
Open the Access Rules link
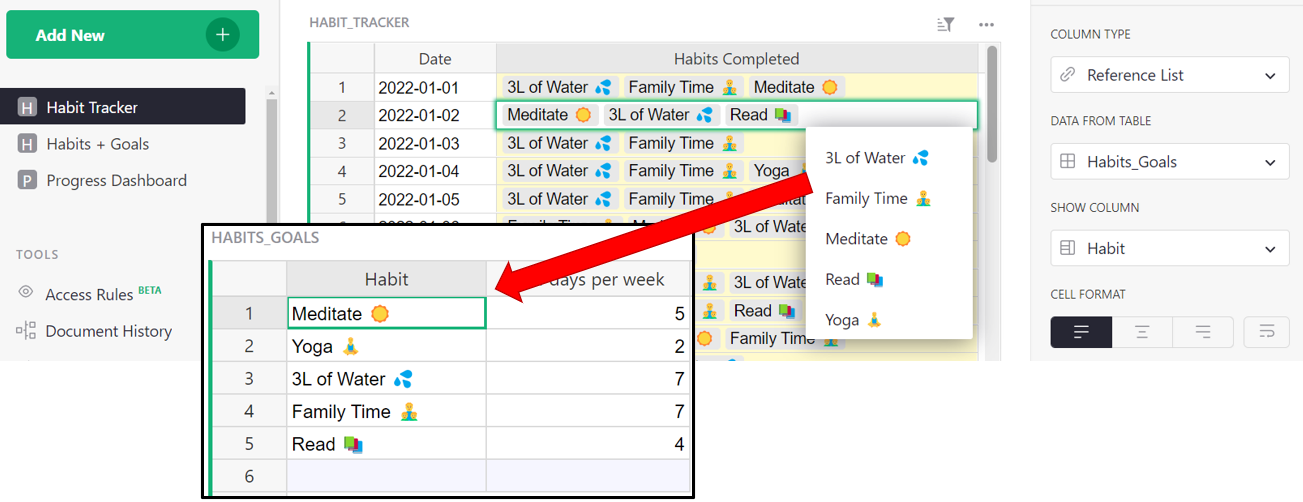tap(89, 294)
